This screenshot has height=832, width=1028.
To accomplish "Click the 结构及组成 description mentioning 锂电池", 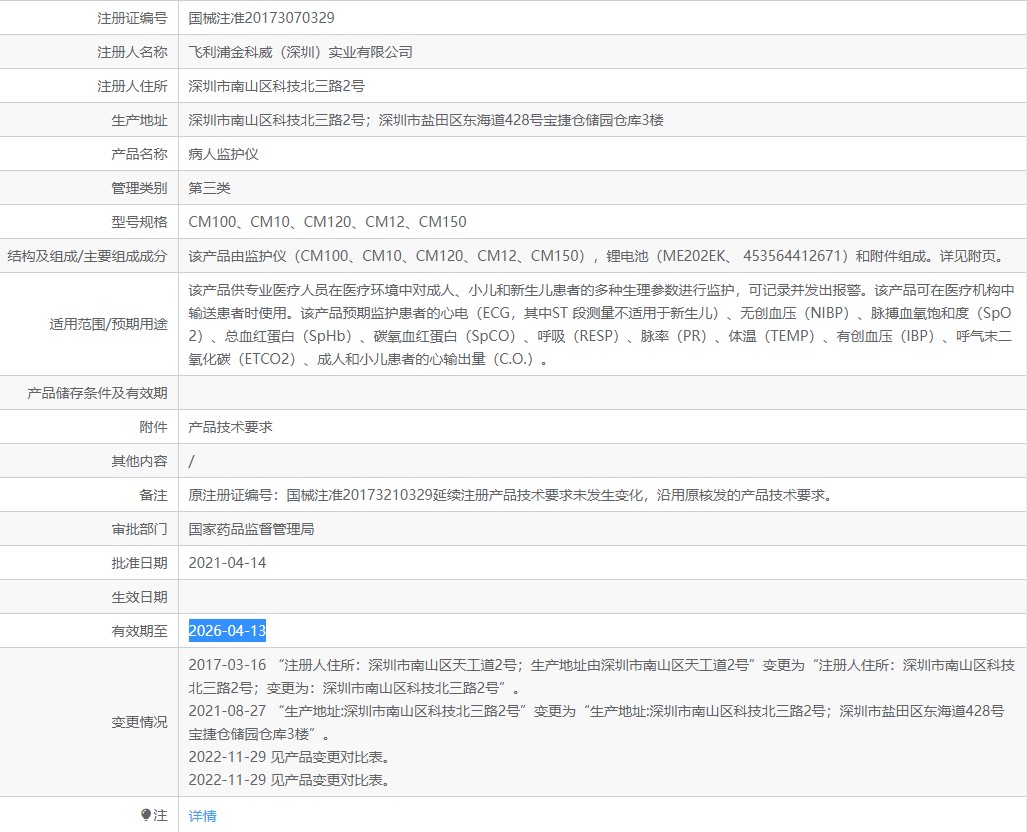I will (x=596, y=256).
